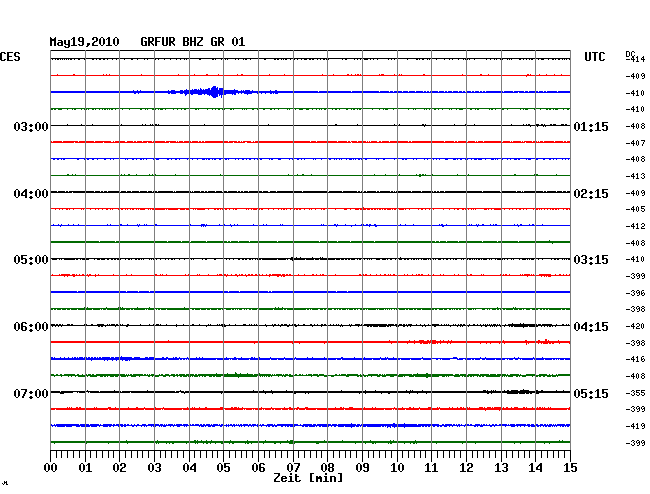Viewport: 650px width, 494px height.
Task: Click the 05:15 UTC time label
Action: click(591, 393)
